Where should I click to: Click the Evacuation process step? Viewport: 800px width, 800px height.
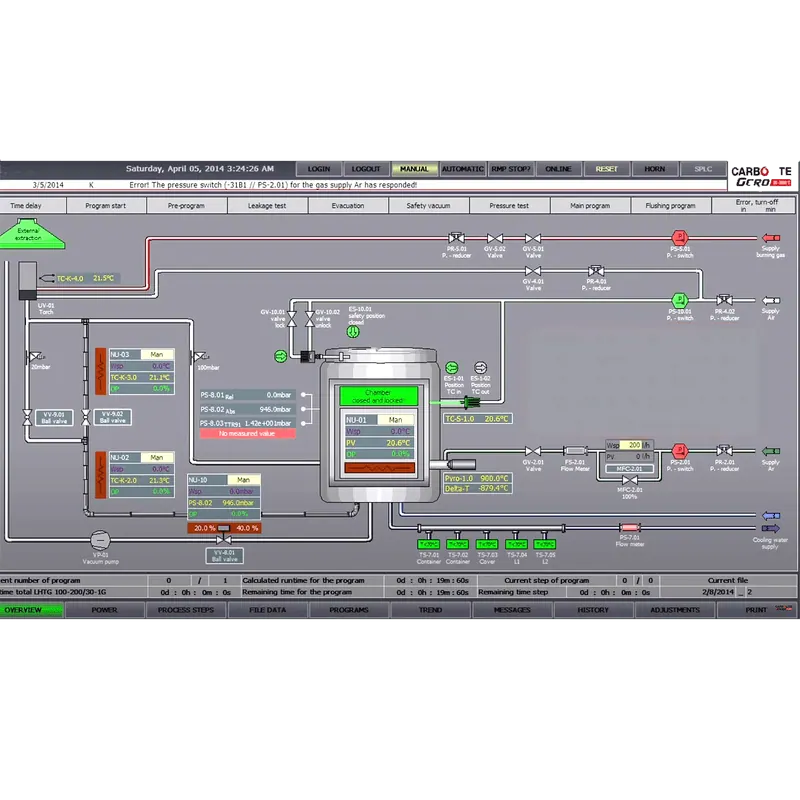348,206
